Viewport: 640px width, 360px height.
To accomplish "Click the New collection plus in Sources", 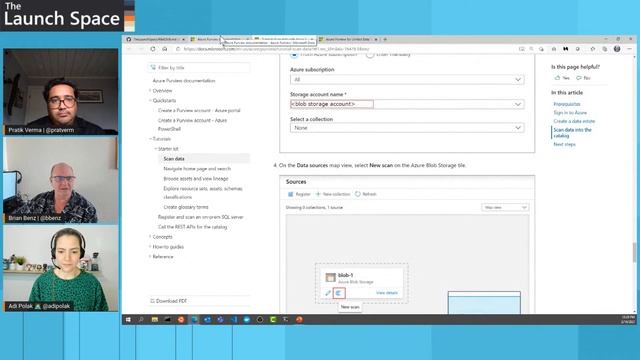I will (318, 194).
